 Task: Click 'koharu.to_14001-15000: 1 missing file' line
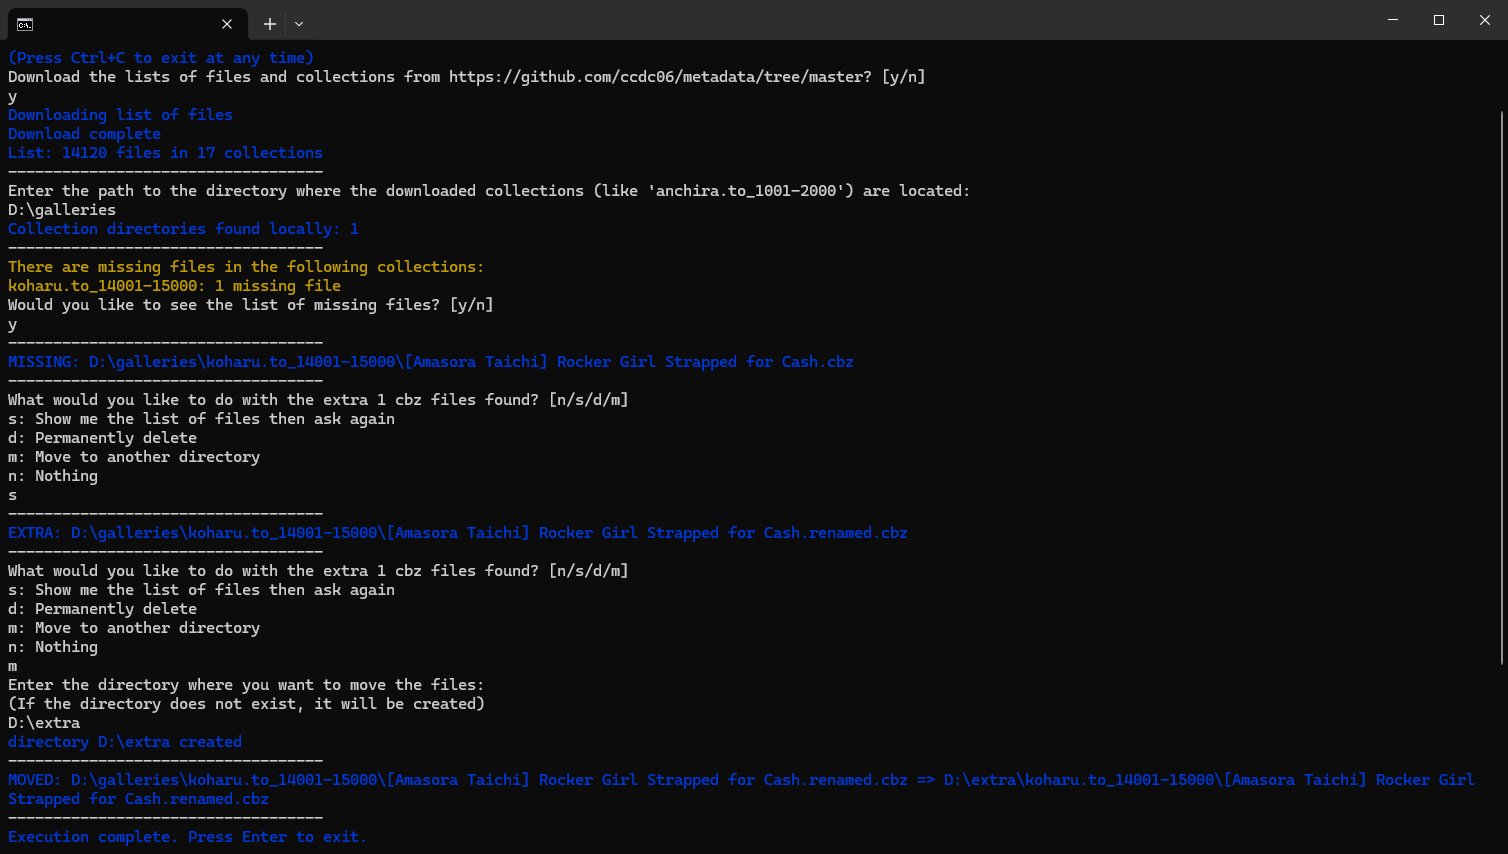click(174, 286)
